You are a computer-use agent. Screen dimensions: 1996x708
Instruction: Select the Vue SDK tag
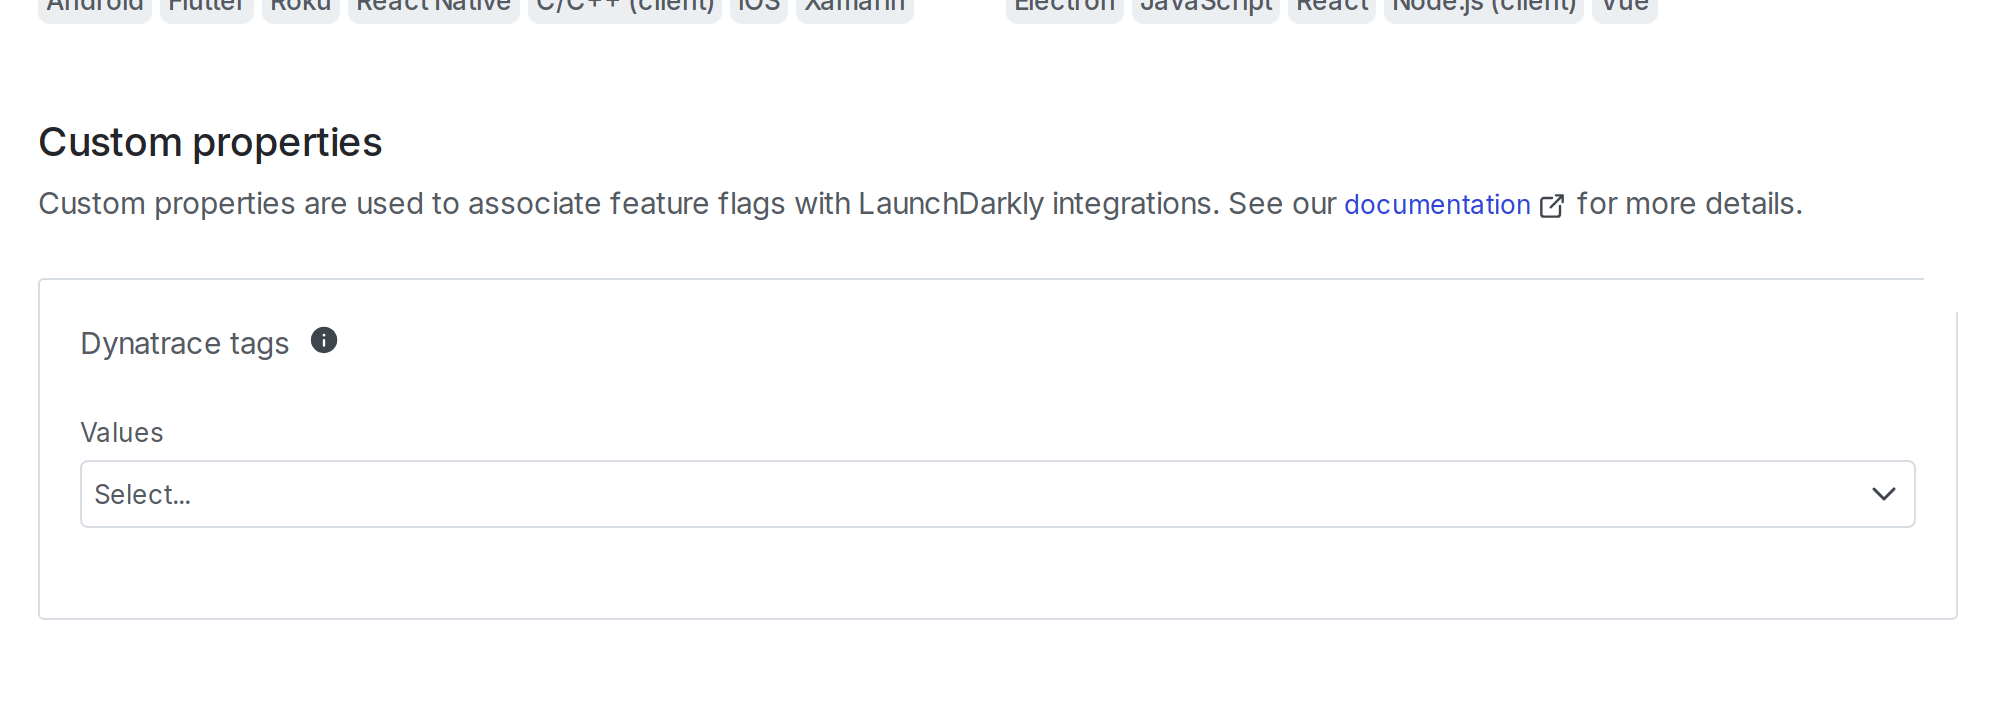pyautogui.click(x=1624, y=6)
